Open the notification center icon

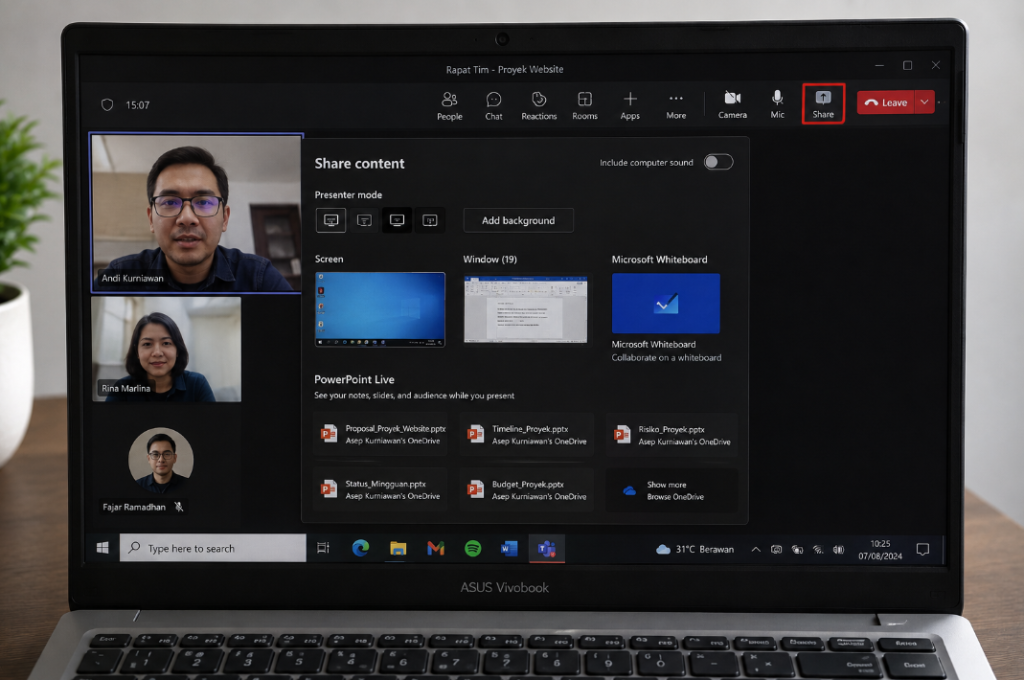click(923, 549)
